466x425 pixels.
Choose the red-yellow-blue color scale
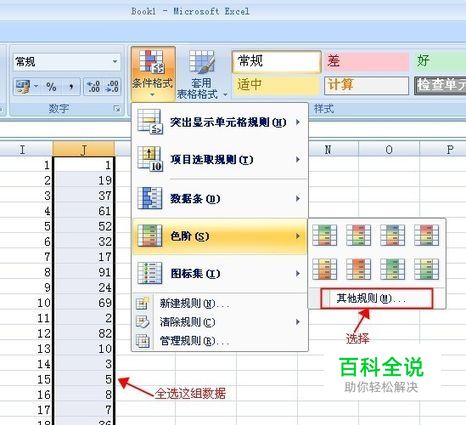tap(427, 235)
